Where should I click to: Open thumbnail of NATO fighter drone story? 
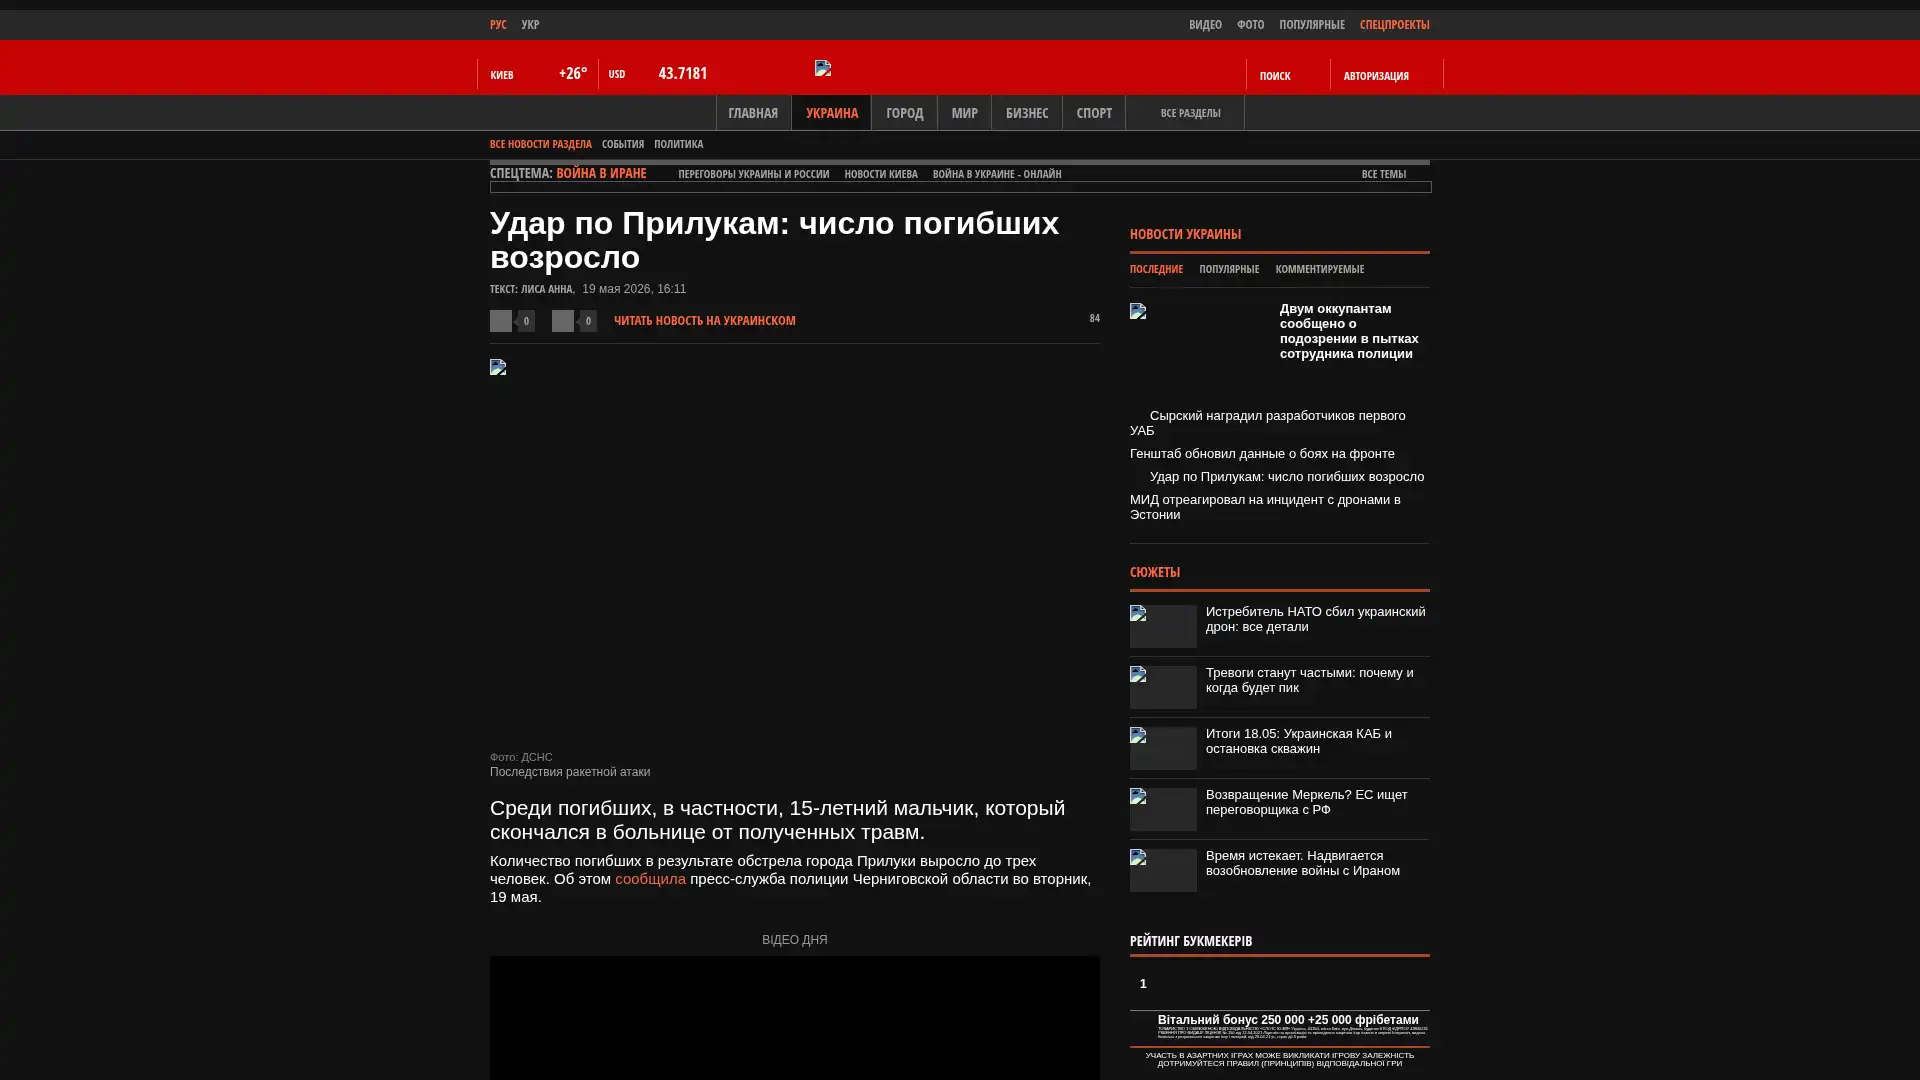(1163, 626)
